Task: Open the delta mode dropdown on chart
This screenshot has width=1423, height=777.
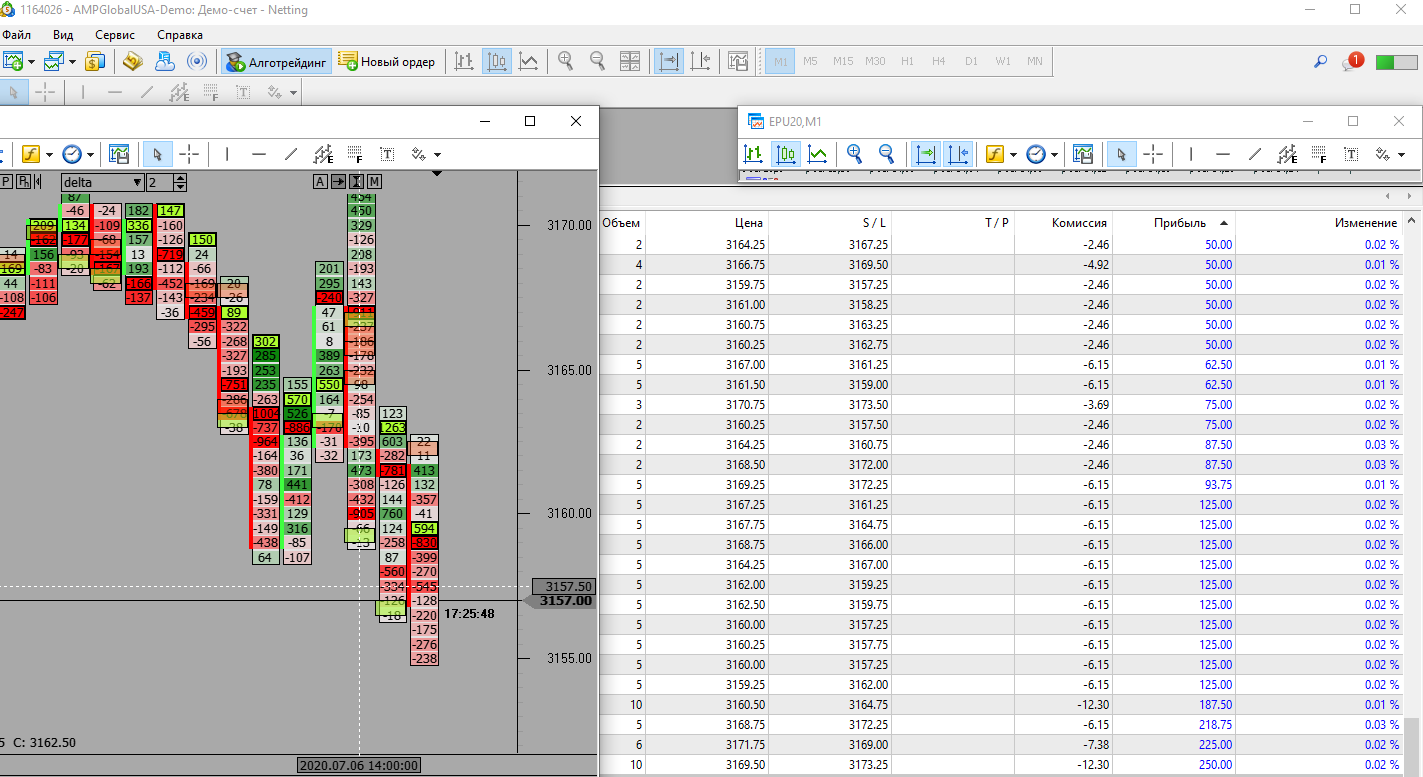Action: pos(103,182)
